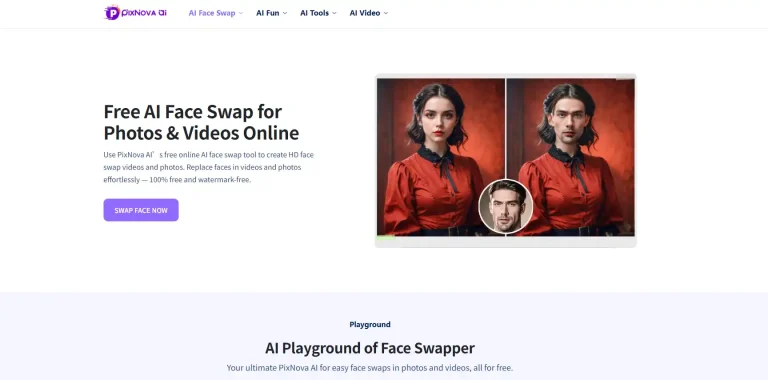768x380 pixels.
Task: Click the 'AI Playground of Face Swapper' heading
Action: click(370, 348)
